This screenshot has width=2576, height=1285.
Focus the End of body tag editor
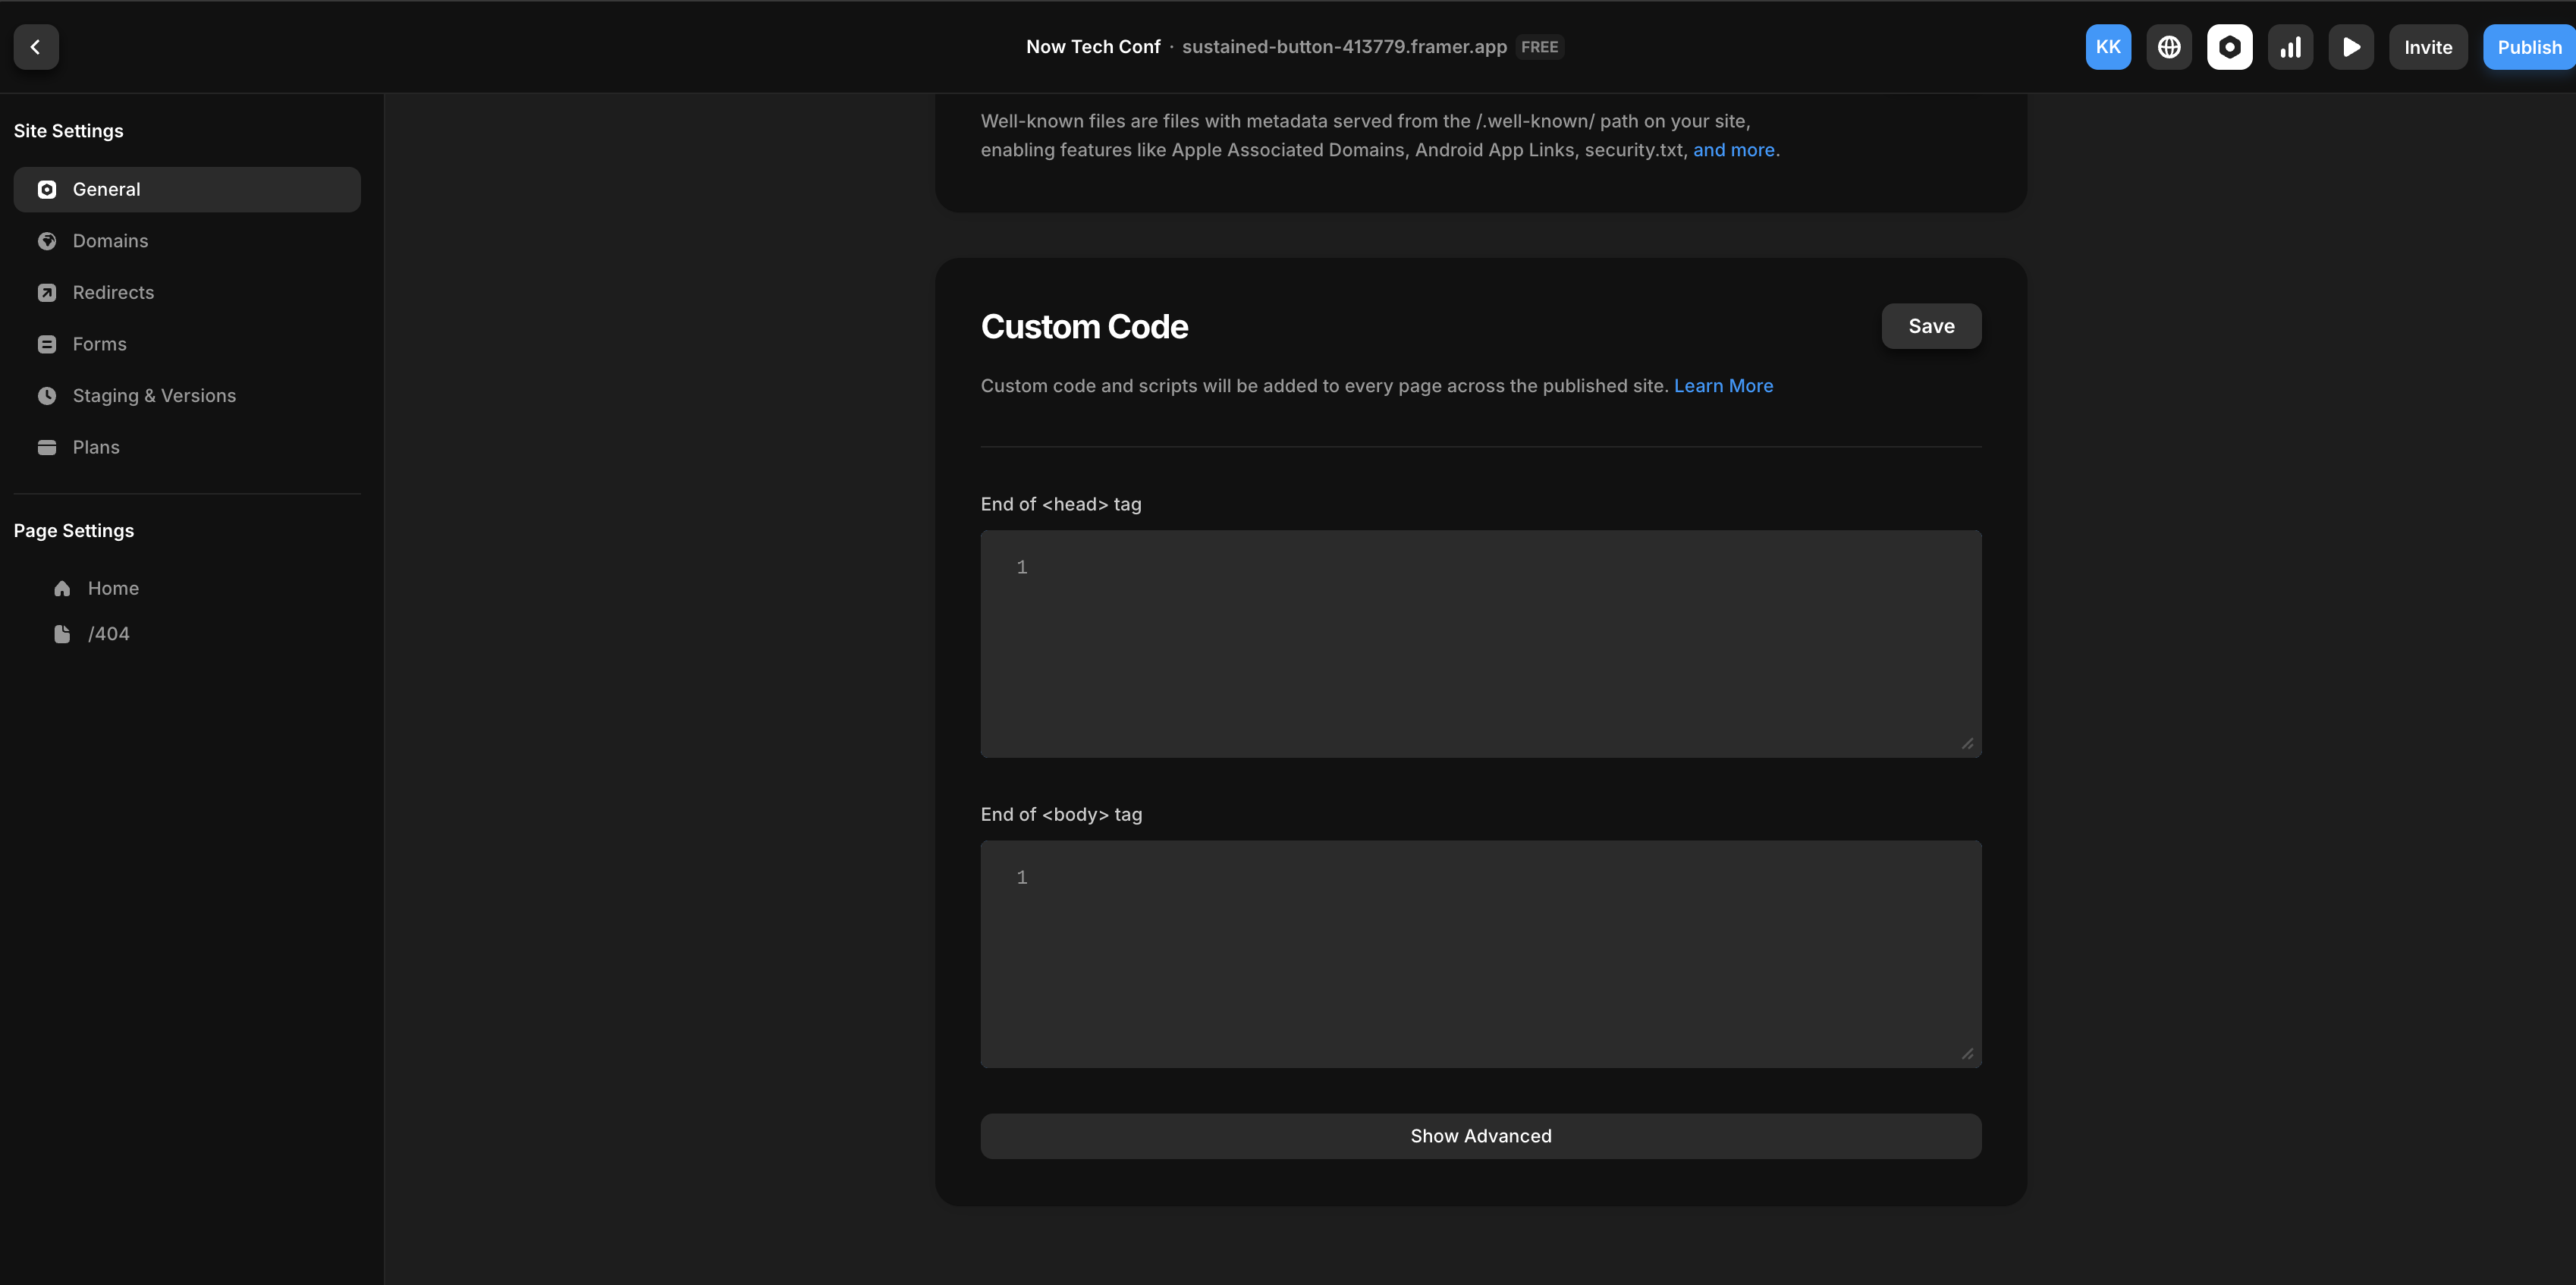pyautogui.click(x=1481, y=954)
